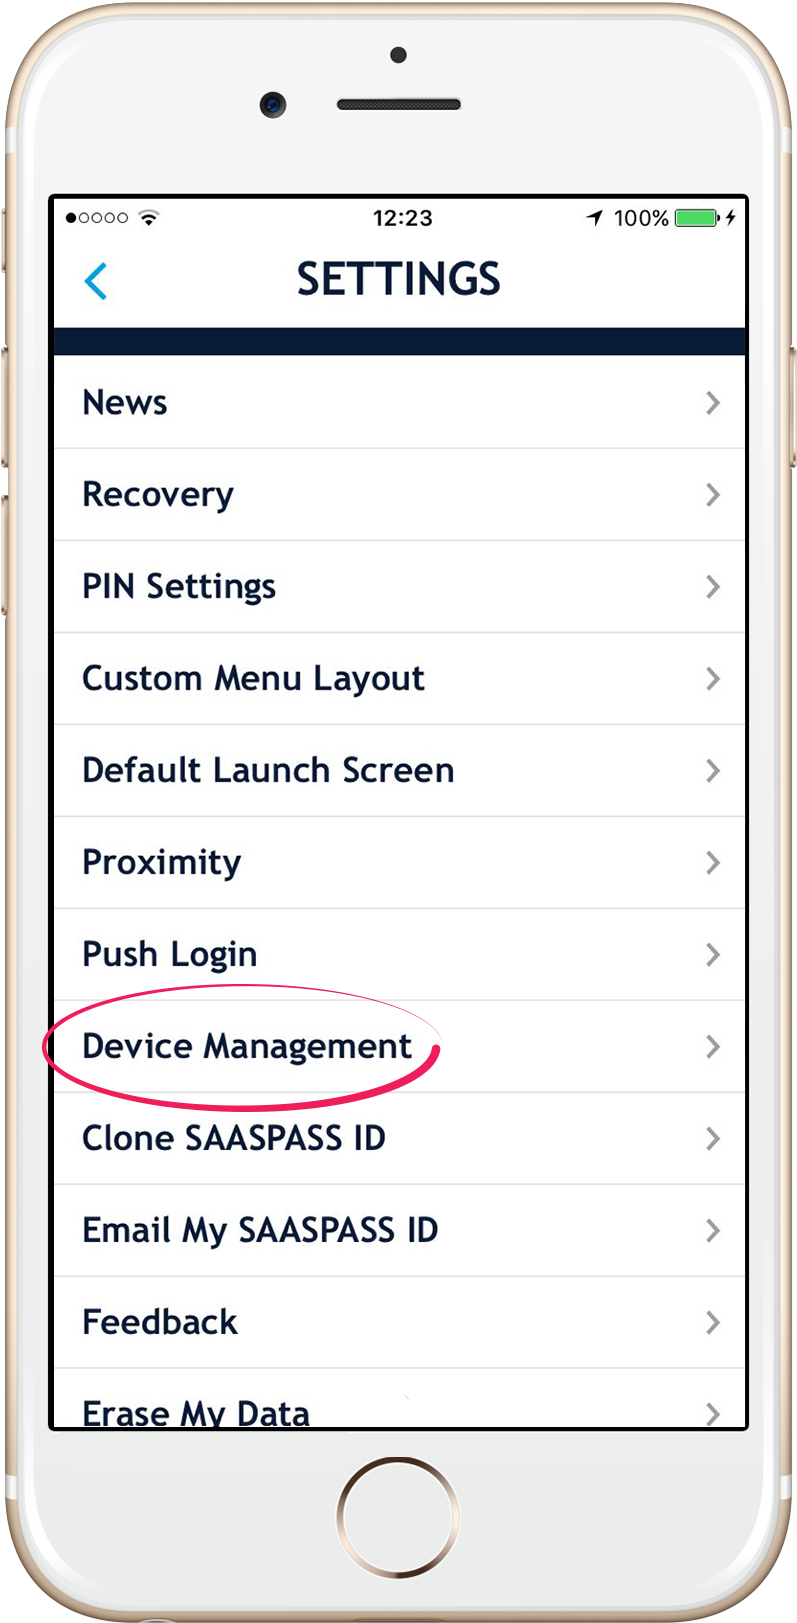Image resolution: width=797 pixels, height=1623 pixels.
Task: Tap the Recovery row chevron
Action: pyautogui.click(x=712, y=495)
